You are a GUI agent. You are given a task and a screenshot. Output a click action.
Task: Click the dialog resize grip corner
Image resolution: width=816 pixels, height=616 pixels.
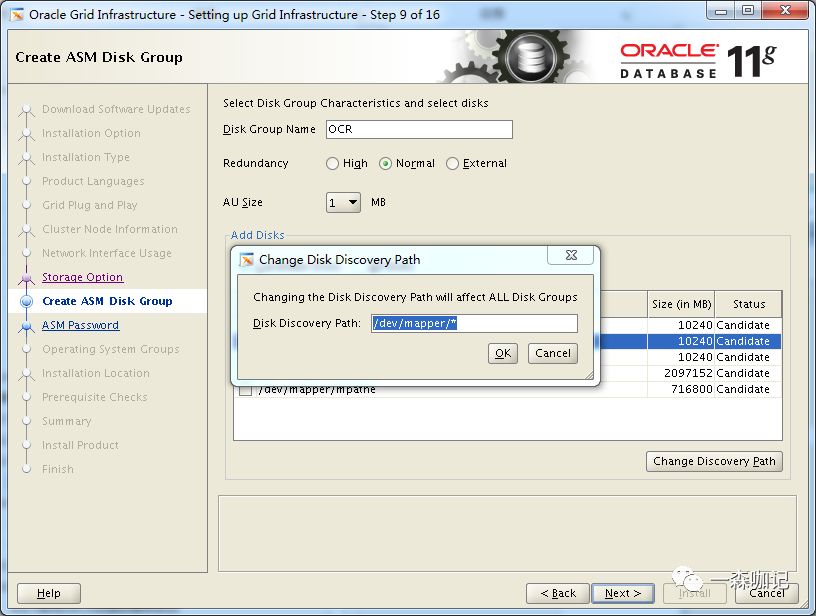pos(589,375)
